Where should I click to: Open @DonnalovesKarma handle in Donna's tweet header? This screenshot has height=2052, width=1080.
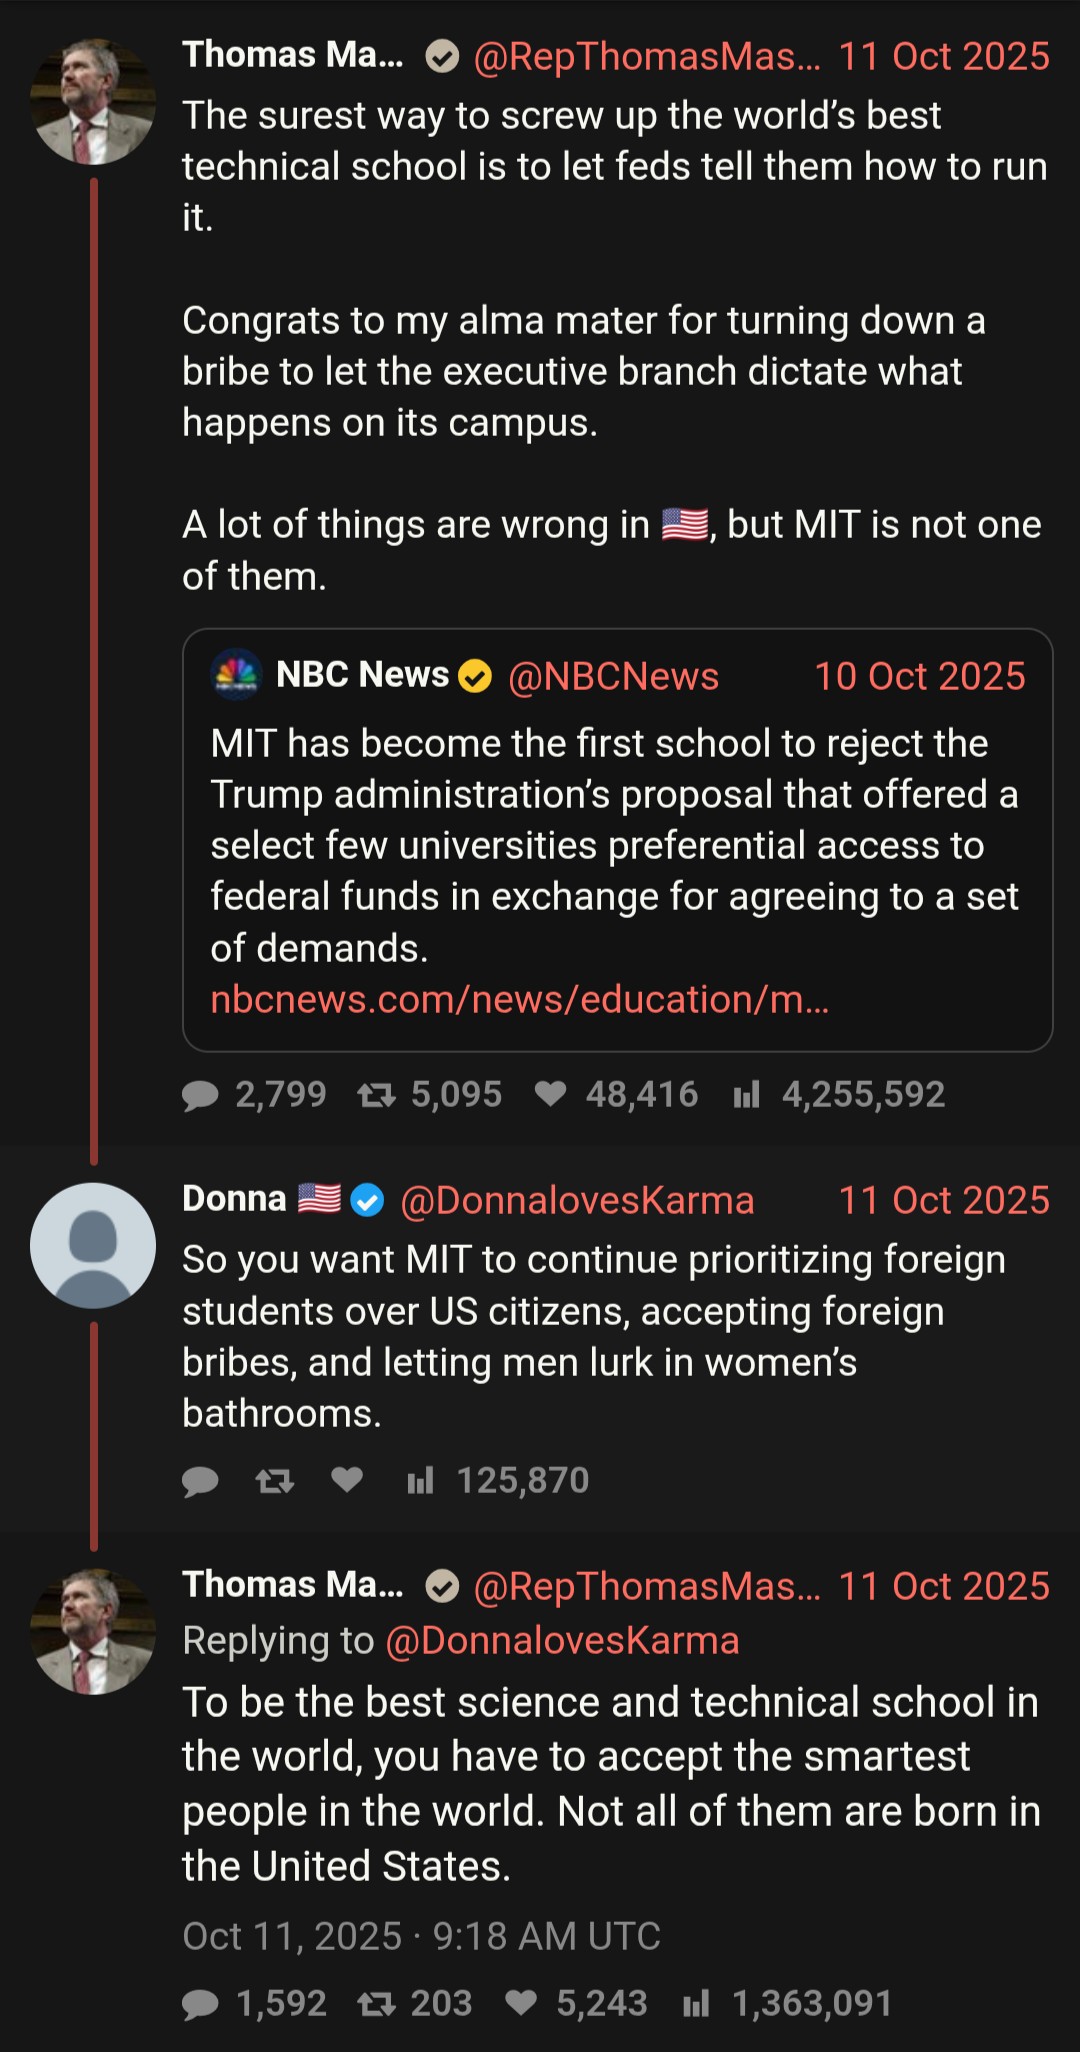(577, 1200)
